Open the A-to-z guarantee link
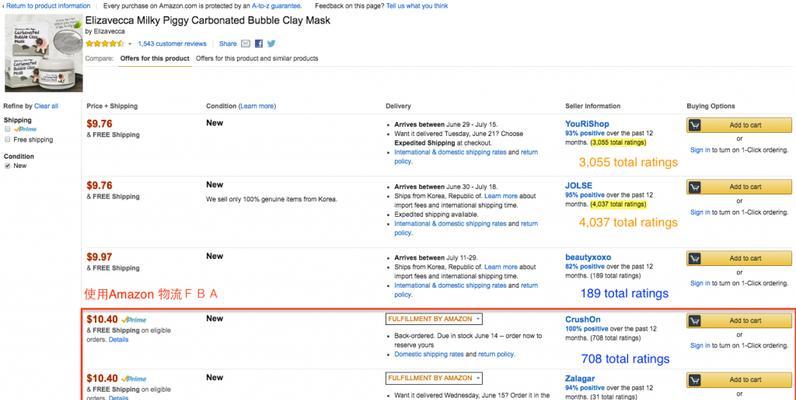This screenshot has width=796, height=400. click(276, 6)
